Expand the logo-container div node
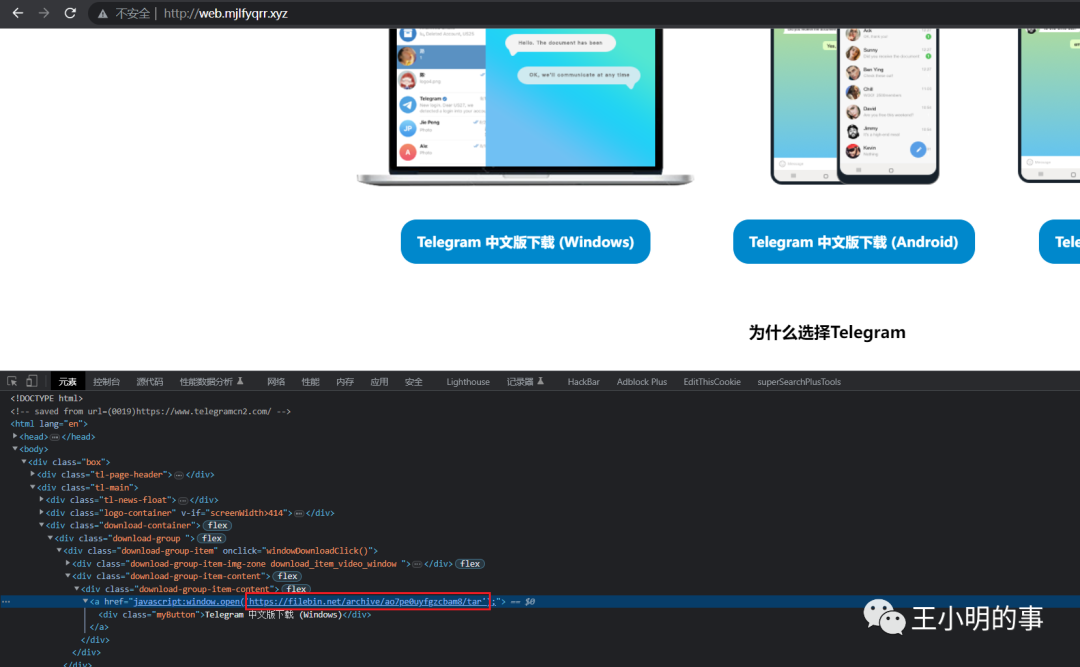 (x=41, y=513)
